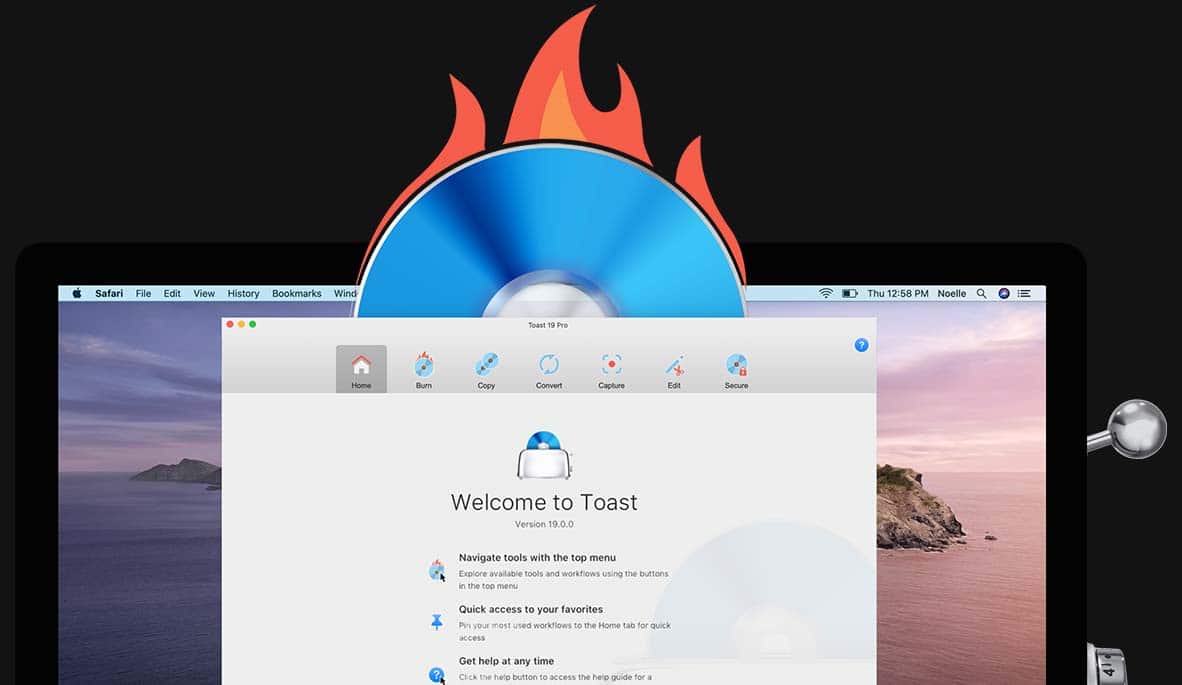Minimize the Toast window with yellow button
This screenshot has height=685, width=1182.
point(241,324)
